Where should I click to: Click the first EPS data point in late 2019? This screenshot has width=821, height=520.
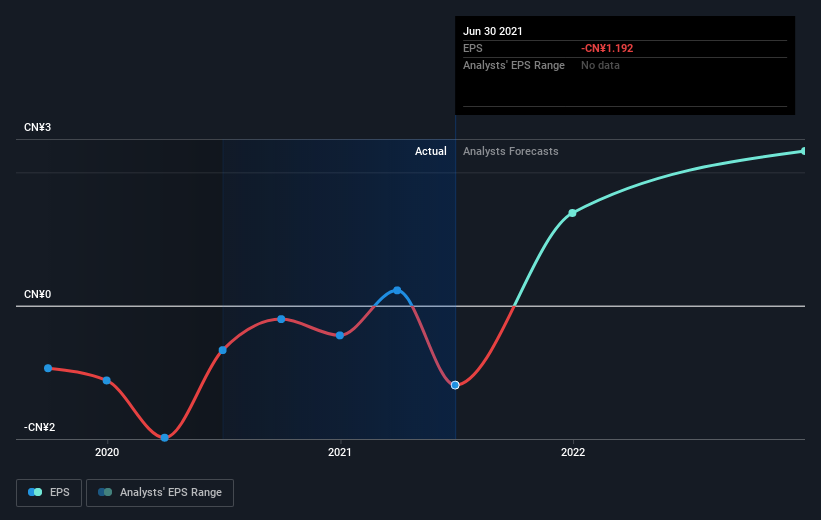48,368
